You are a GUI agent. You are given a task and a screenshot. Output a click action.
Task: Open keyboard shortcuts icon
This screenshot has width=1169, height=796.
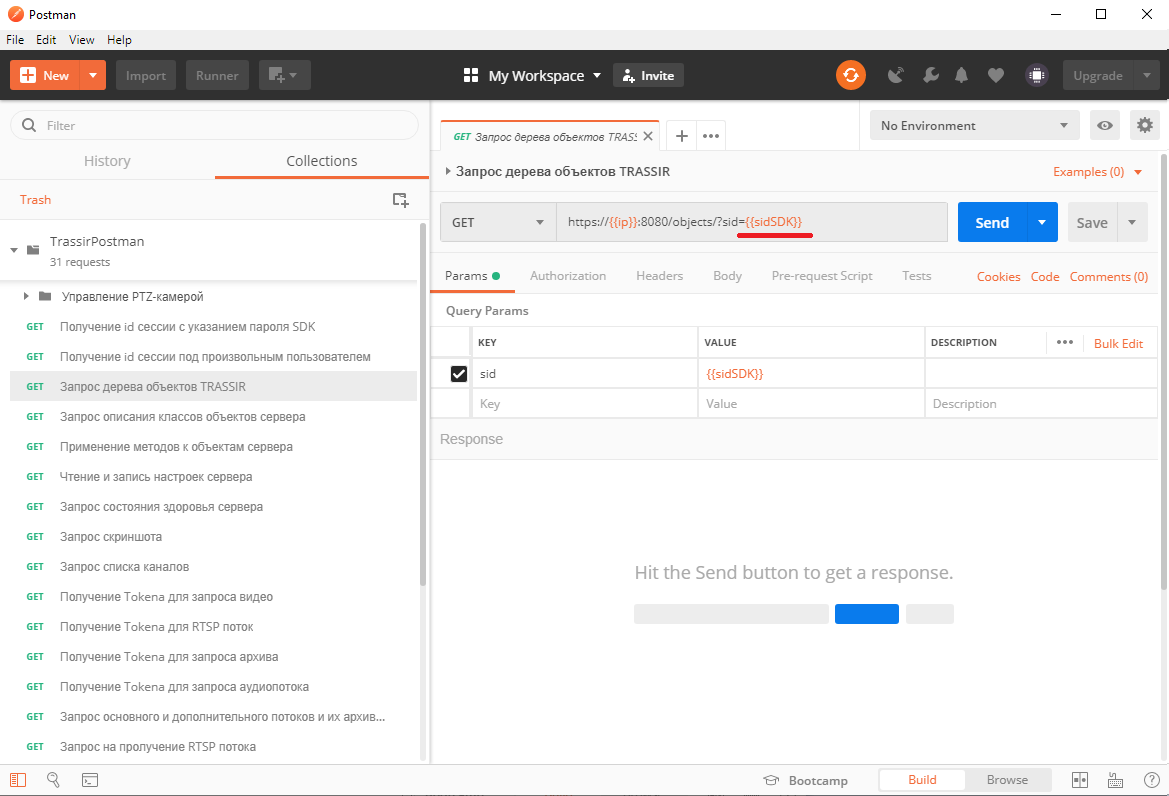[1115, 780]
